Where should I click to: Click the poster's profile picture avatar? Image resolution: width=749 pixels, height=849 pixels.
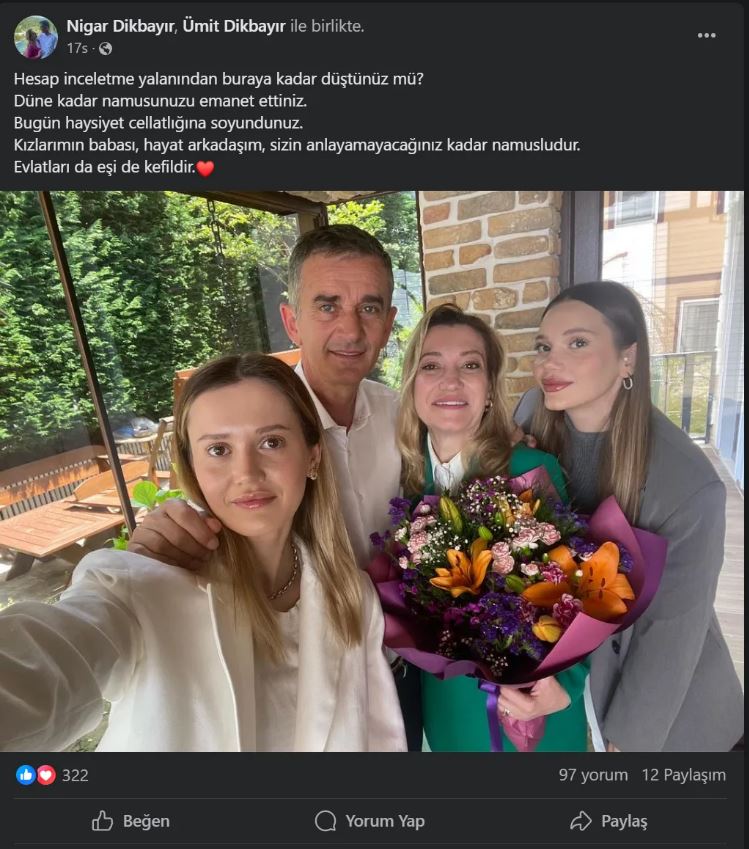[36, 37]
